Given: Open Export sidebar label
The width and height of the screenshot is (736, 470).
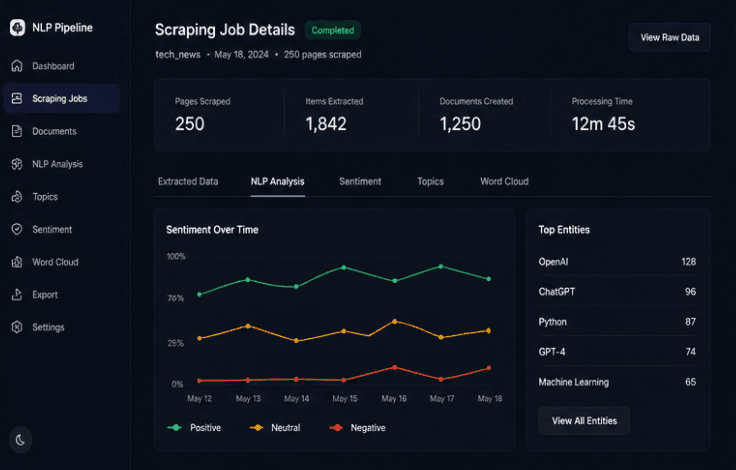Looking at the screenshot, I should [x=45, y=295].
